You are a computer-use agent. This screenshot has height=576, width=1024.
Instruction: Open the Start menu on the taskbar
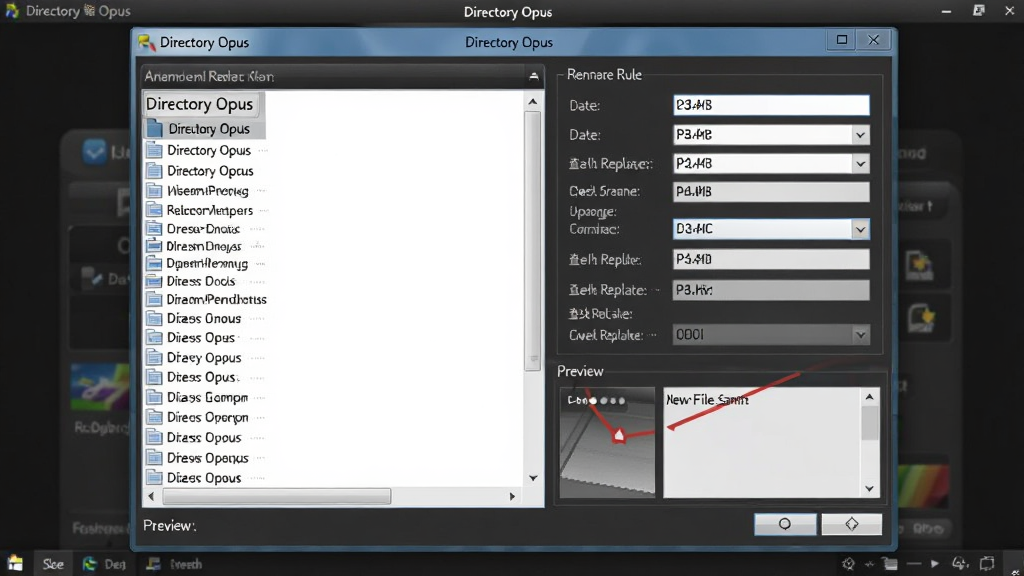(x=14, y=564)
